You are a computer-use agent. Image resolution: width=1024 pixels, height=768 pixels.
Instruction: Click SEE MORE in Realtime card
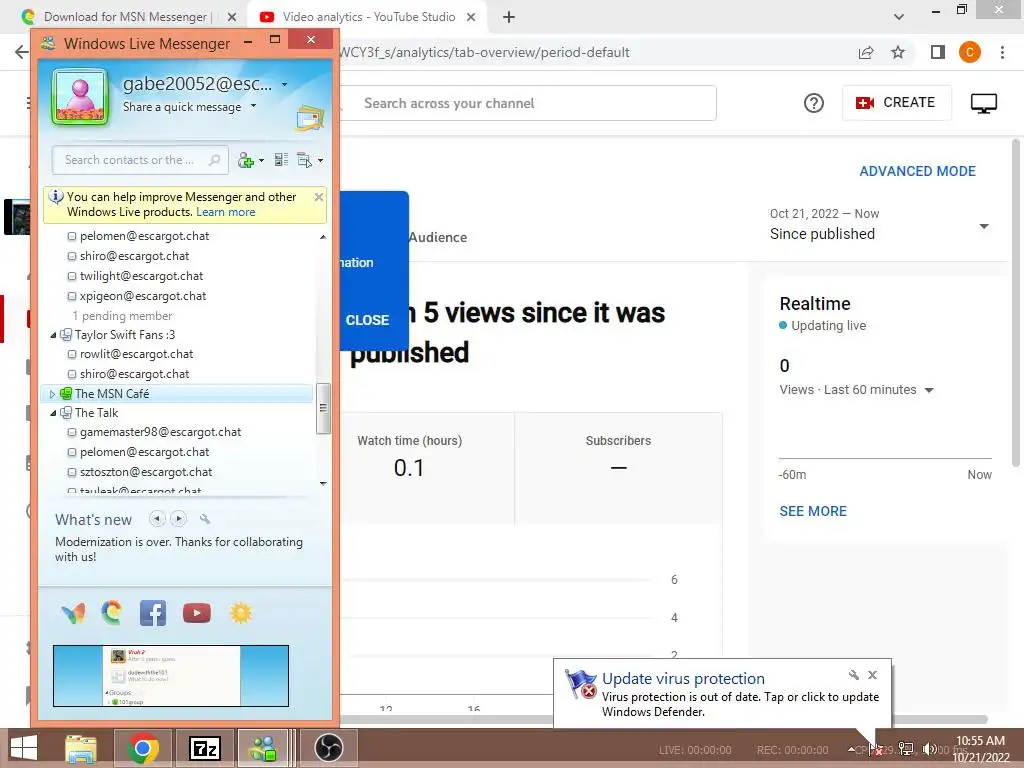[x=812, y=511]
